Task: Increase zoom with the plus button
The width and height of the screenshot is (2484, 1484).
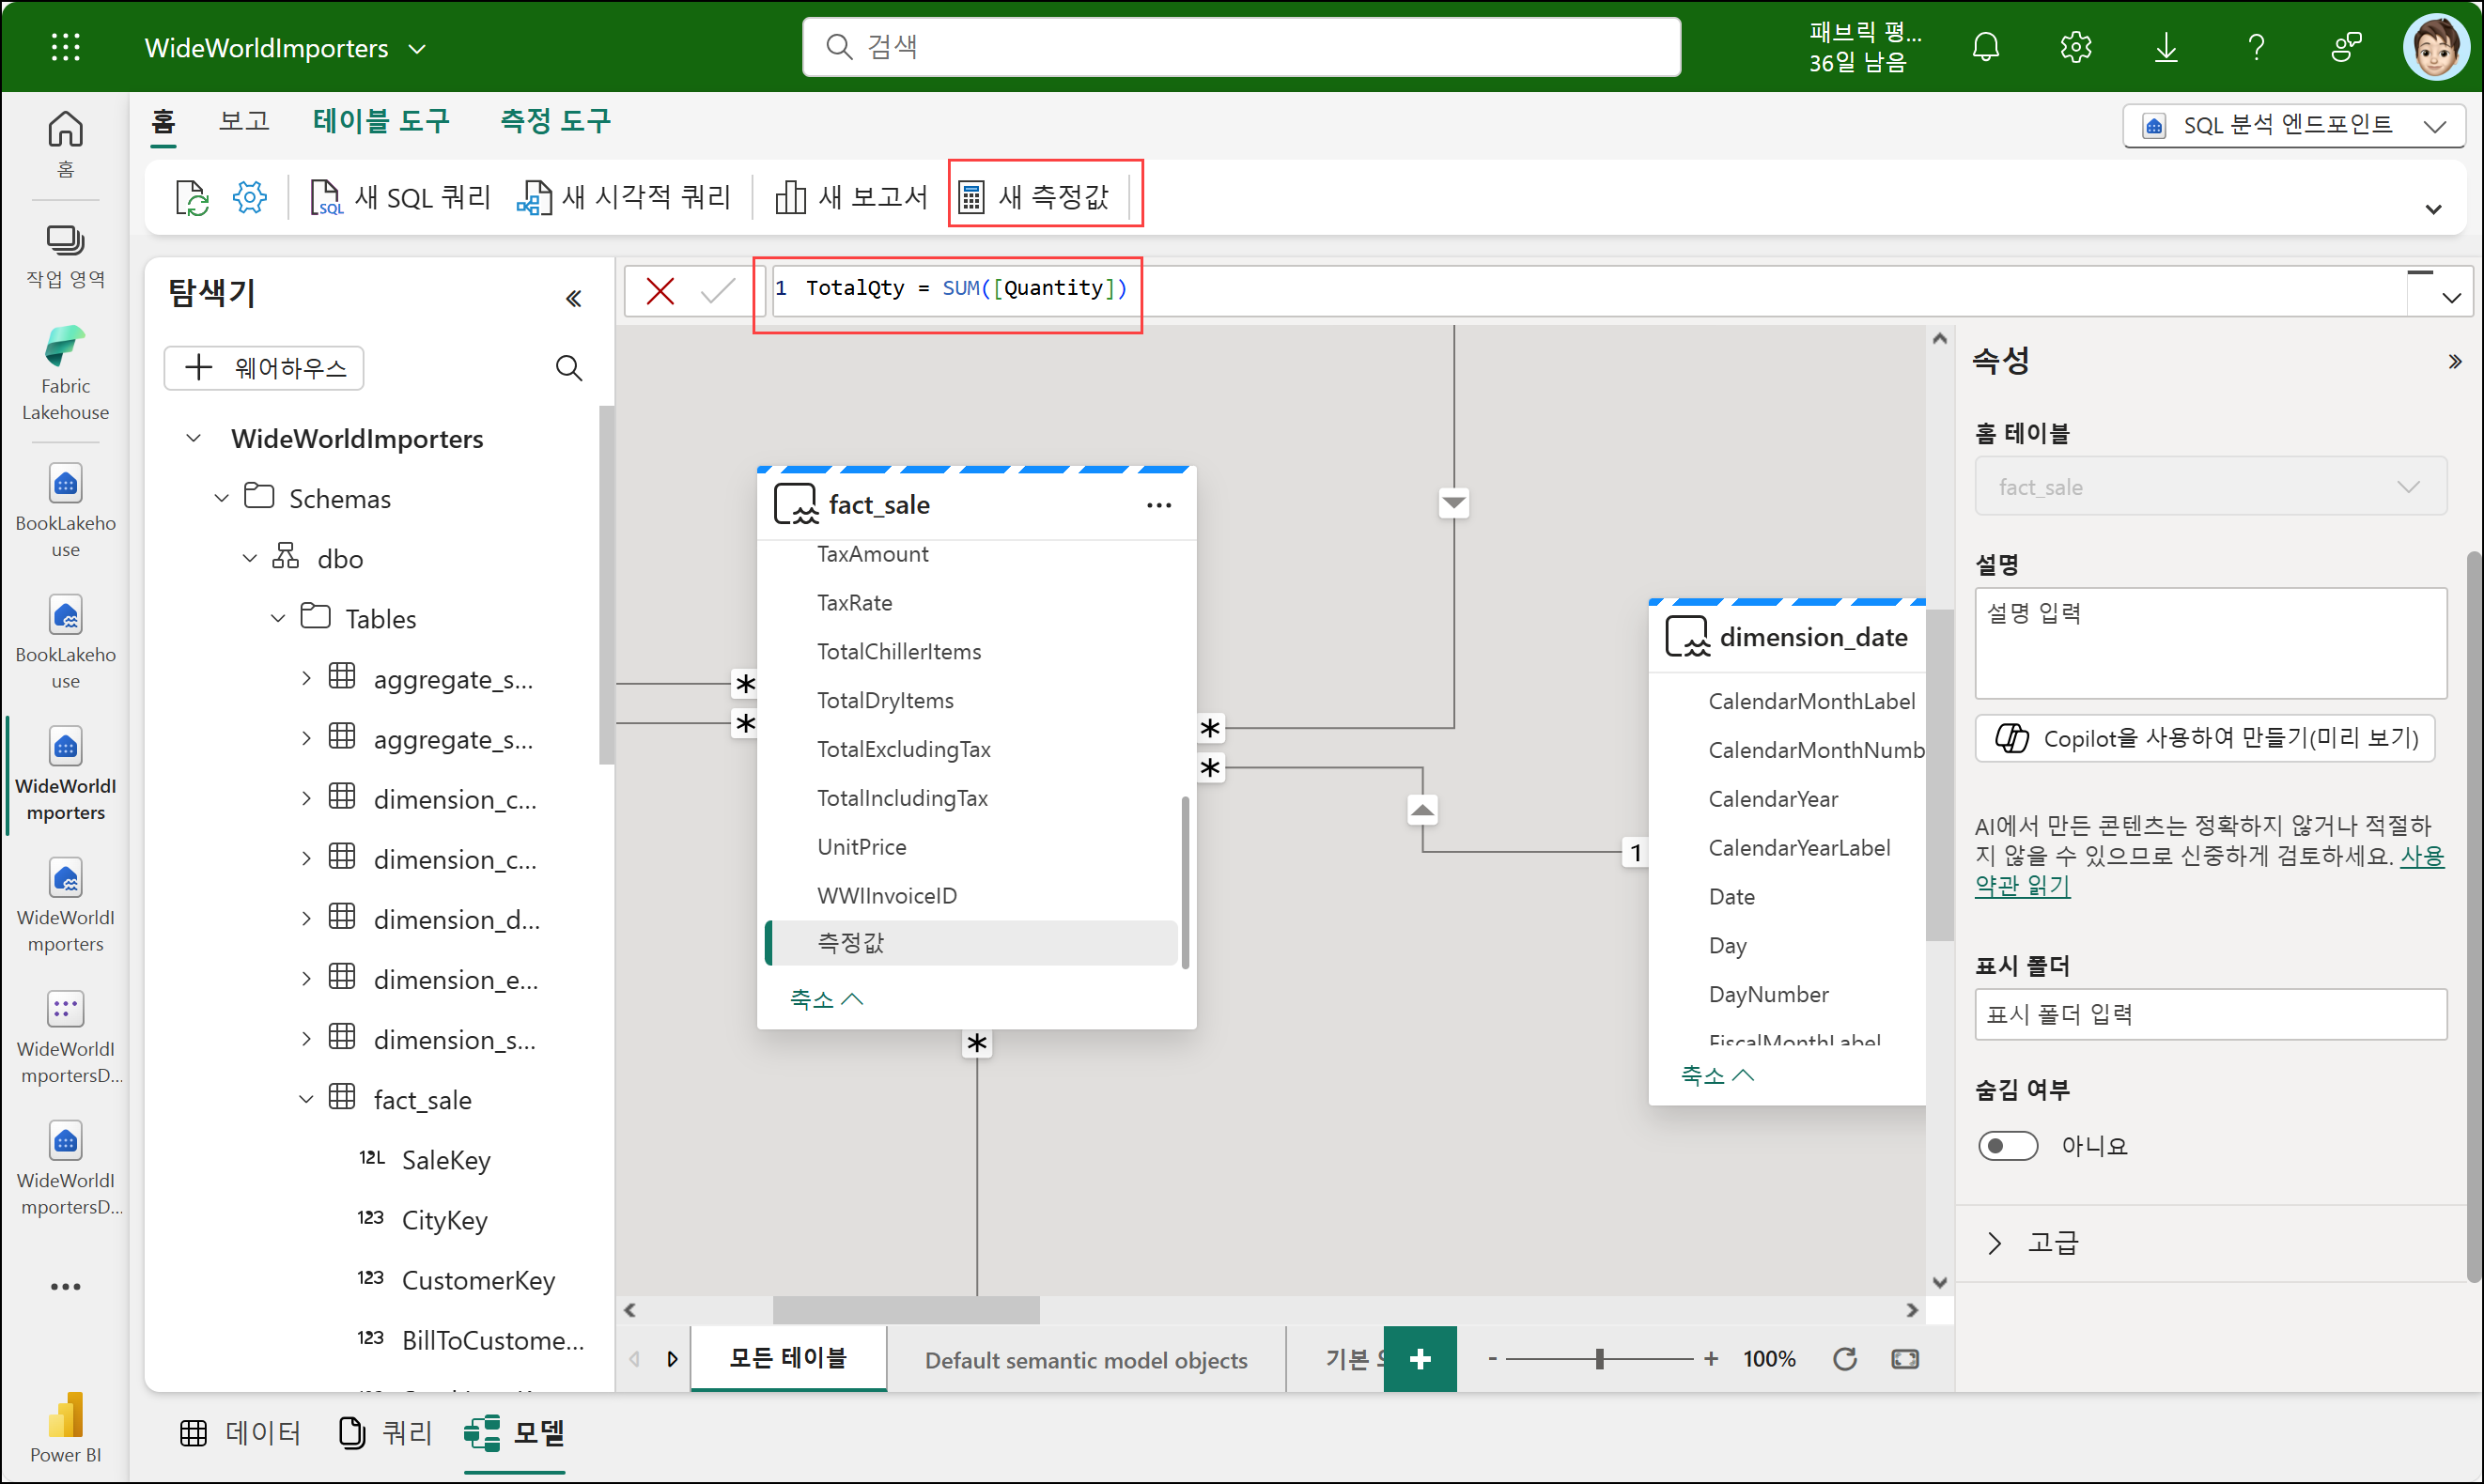Action: [1711, 1358]
